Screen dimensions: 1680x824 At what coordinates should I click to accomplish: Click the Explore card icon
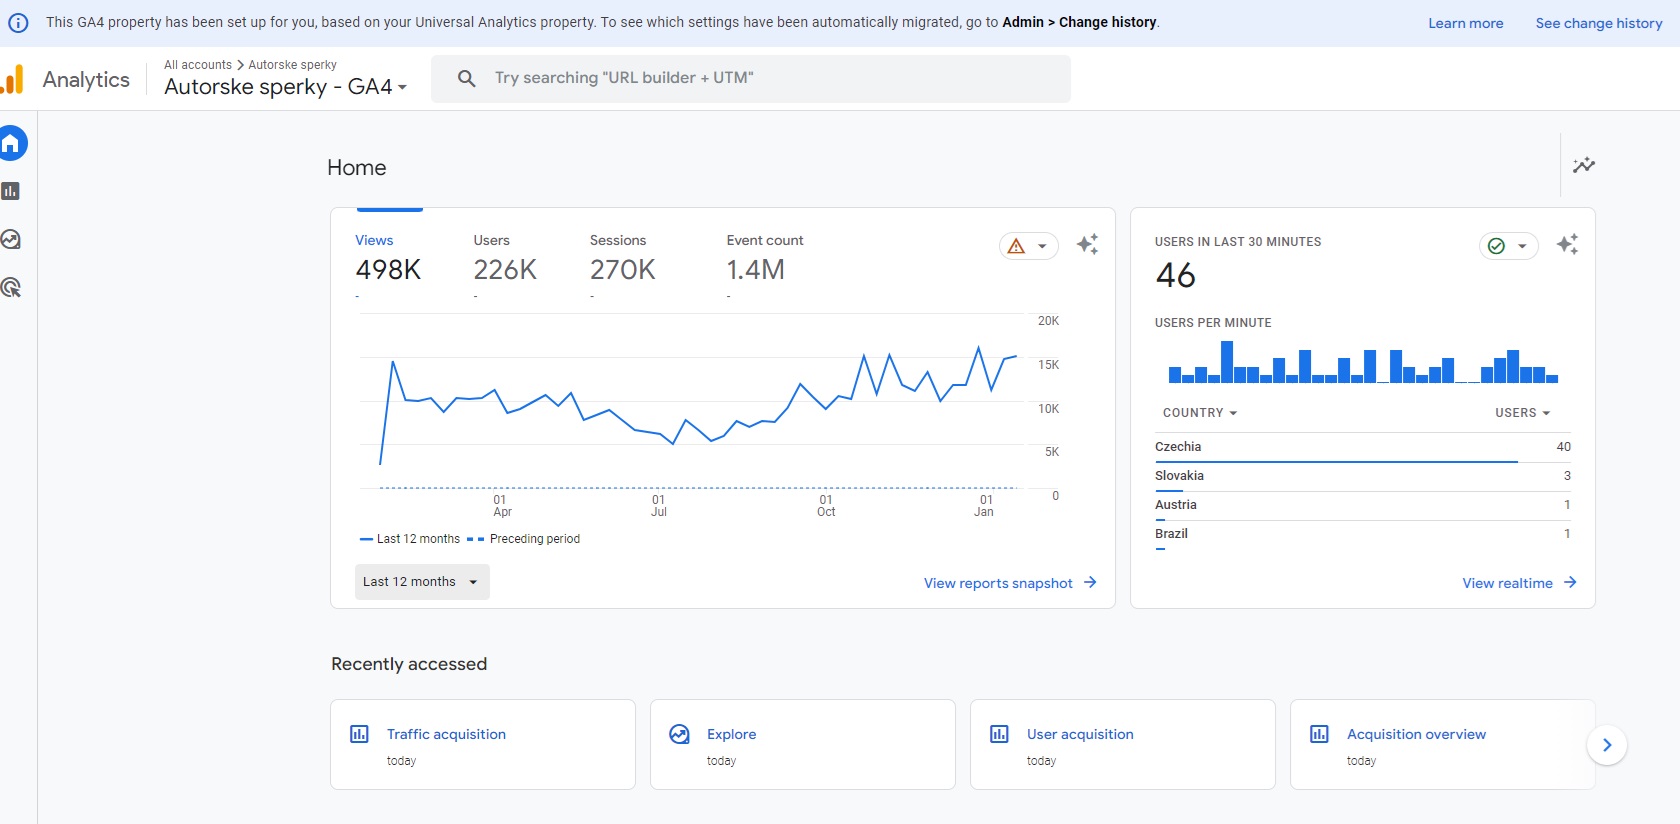[x=679, y=734]
